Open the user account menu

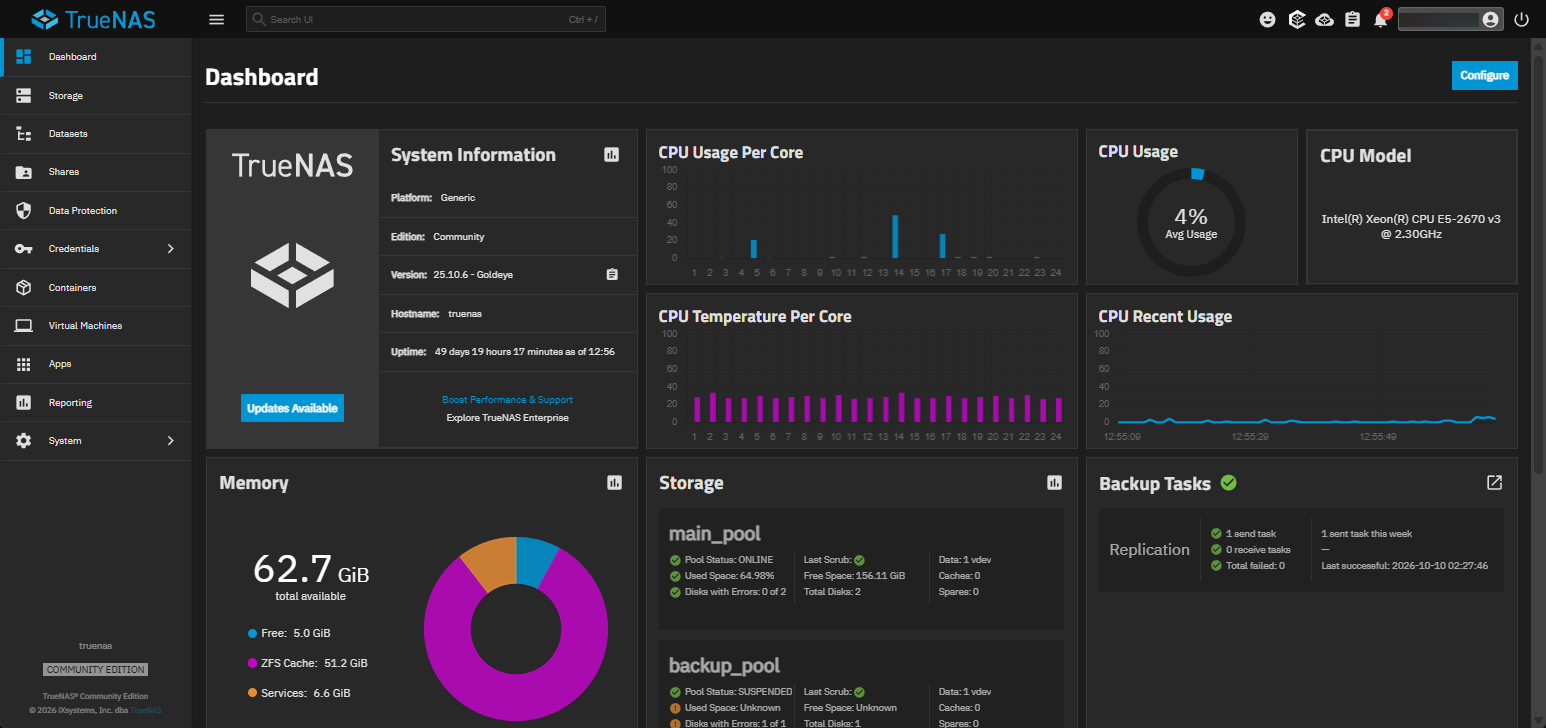click(x=1450, y=19)
